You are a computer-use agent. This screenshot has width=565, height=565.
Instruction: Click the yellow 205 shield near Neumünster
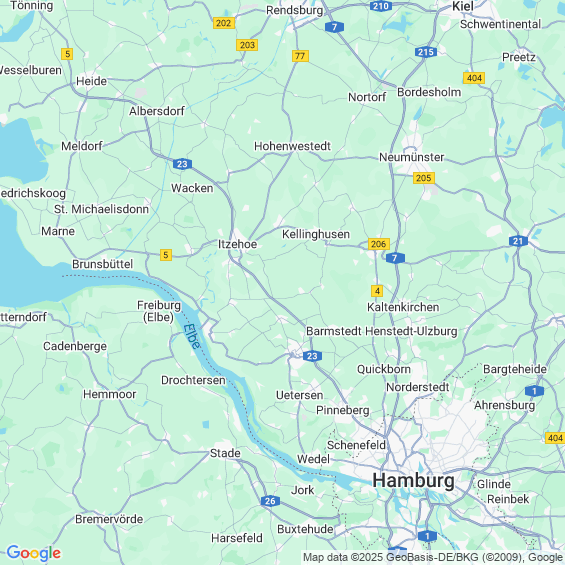pos(424,178)
